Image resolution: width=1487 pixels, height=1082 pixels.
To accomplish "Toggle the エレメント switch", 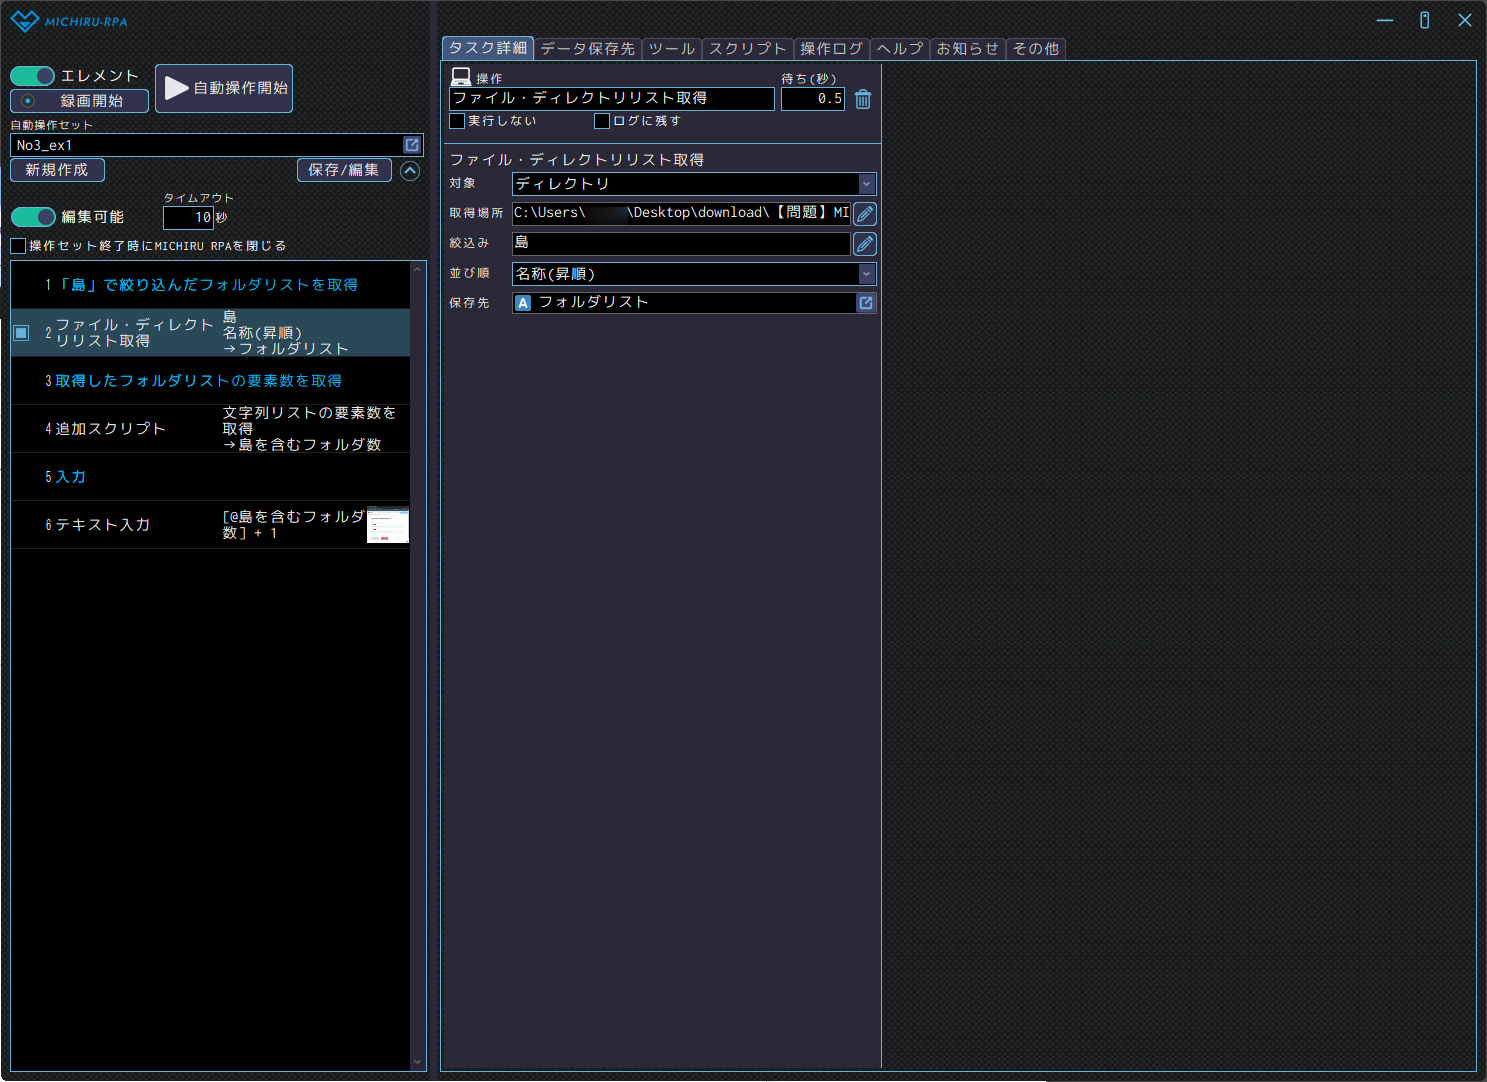I will click(33, 76).
